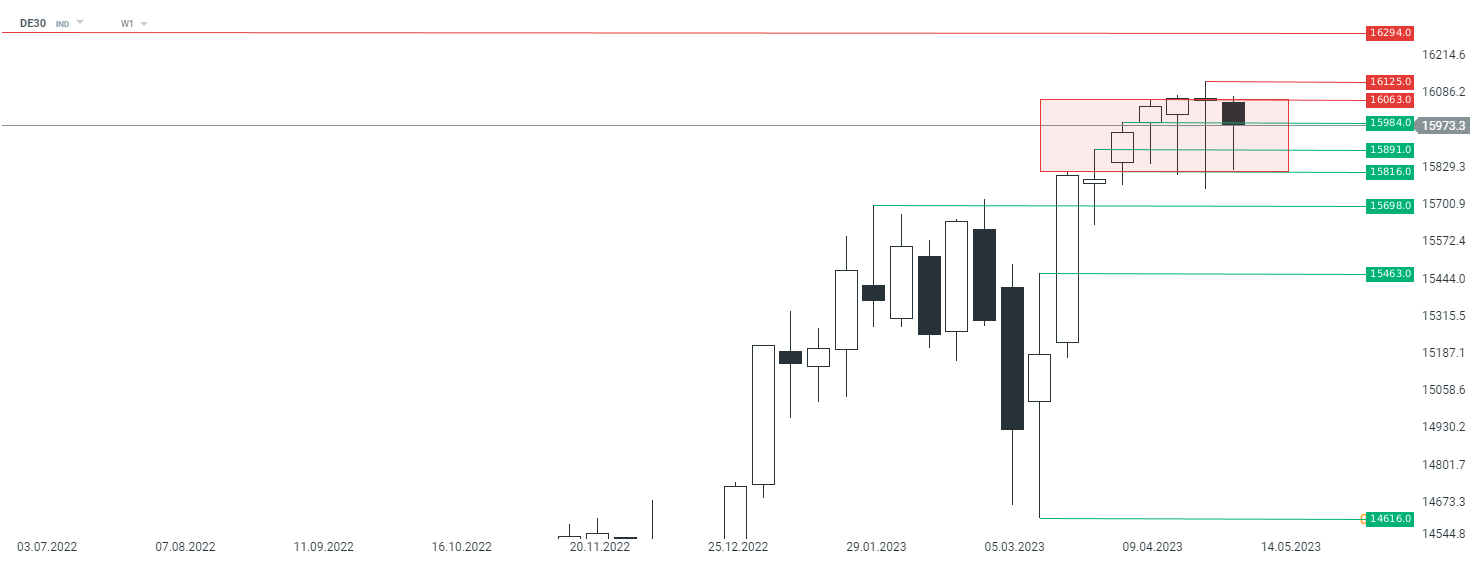Click the green 15816.0 price tag
Viewport: 1482px width, 564px height.
click(1390, 172)
